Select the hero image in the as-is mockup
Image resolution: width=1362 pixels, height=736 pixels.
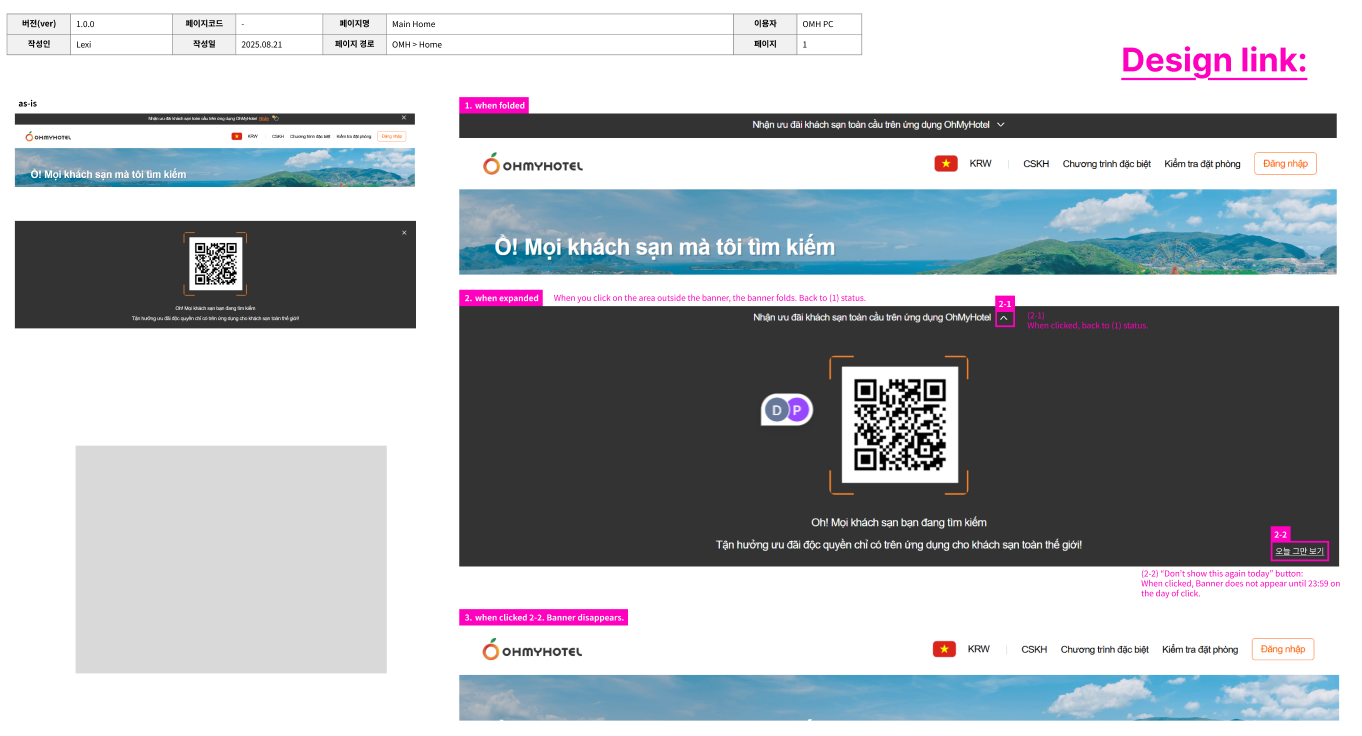point(215,167)
